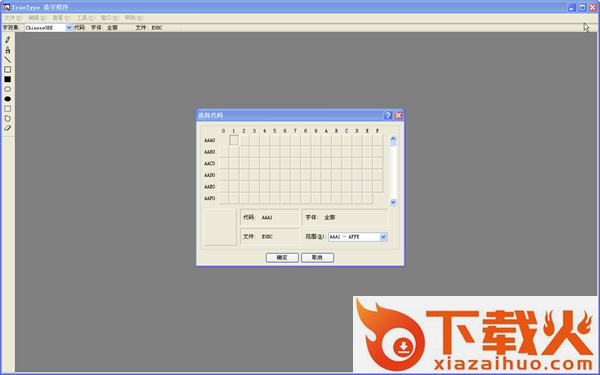This screenshot has height=375, width=600.
Task: Cancel the dialog with 取消 button
Action: [317, 258]
